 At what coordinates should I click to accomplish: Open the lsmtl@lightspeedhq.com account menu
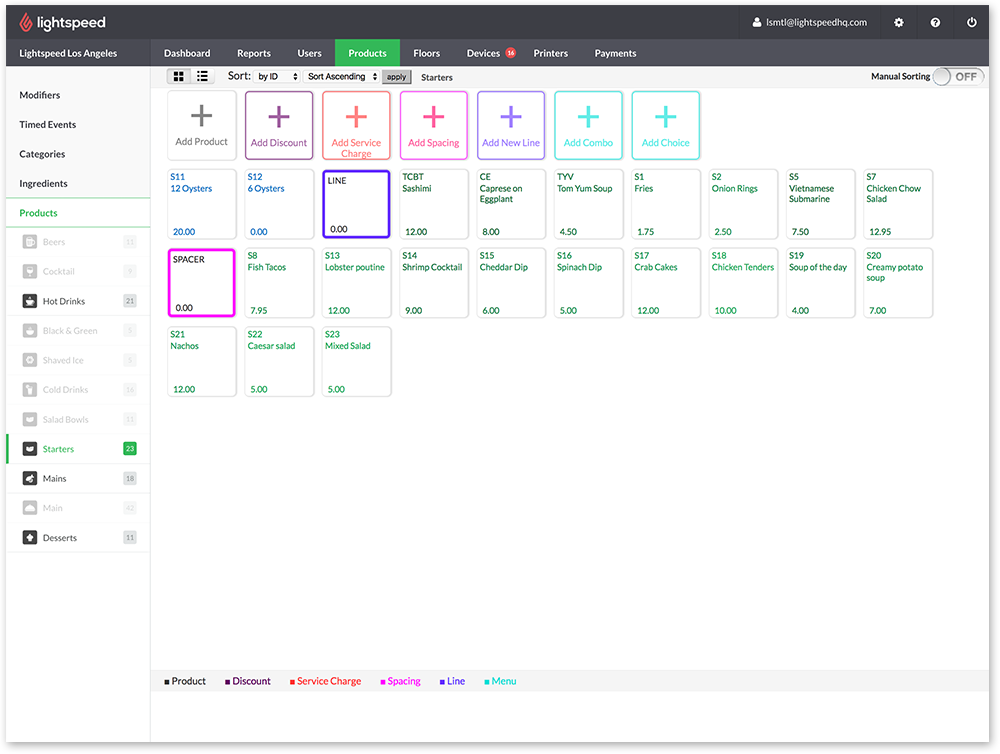tap(808, 22)
